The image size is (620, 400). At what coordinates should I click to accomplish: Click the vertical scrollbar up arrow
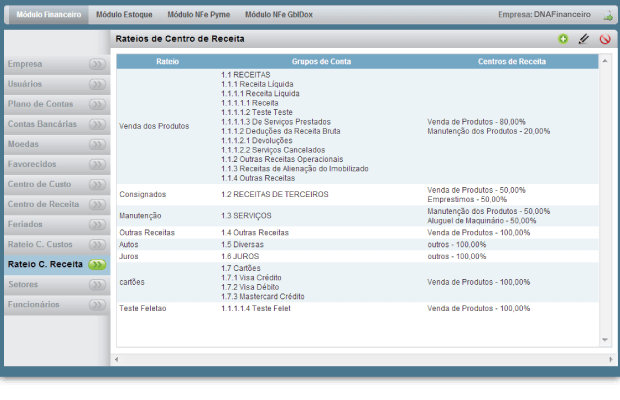[604, 61]
